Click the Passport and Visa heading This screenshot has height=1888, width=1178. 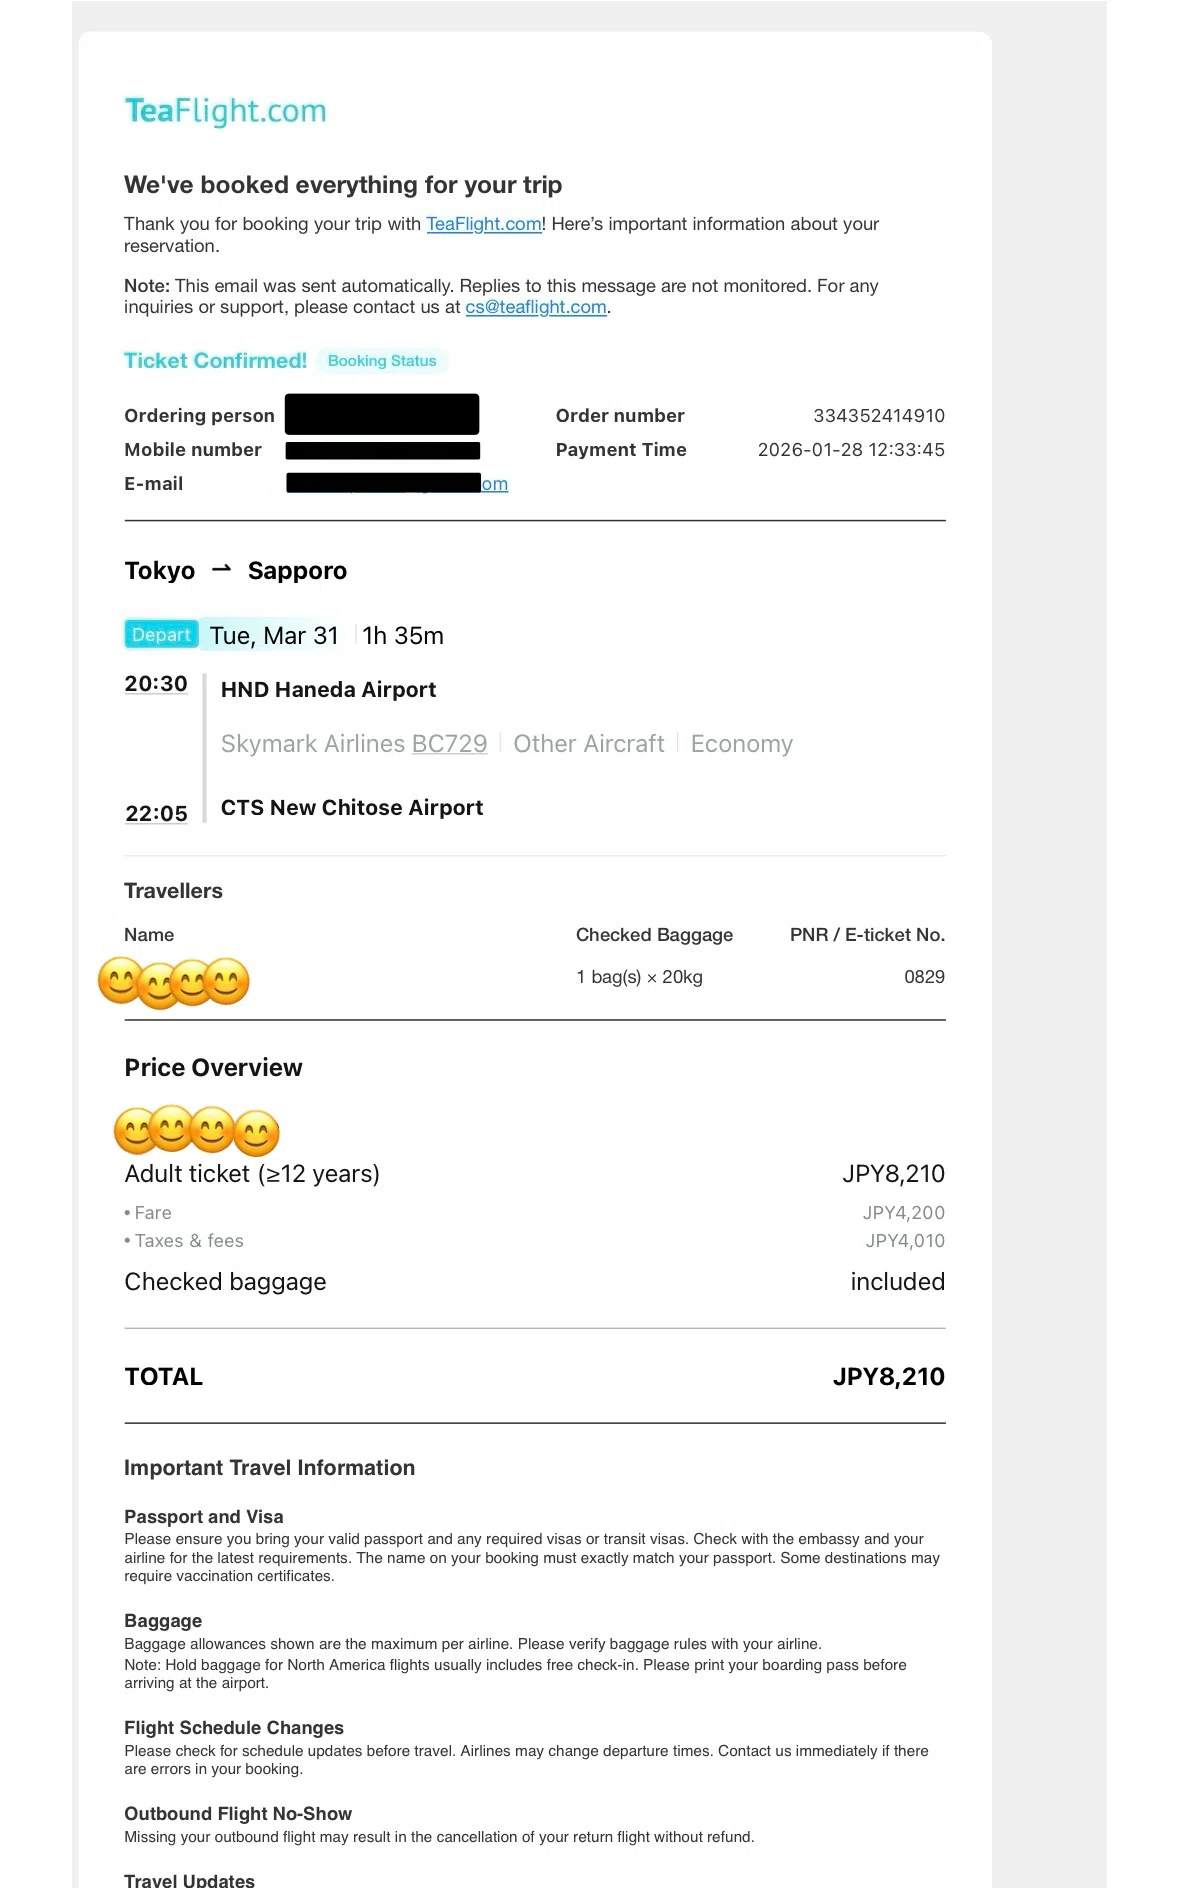tap(204, 1517)
